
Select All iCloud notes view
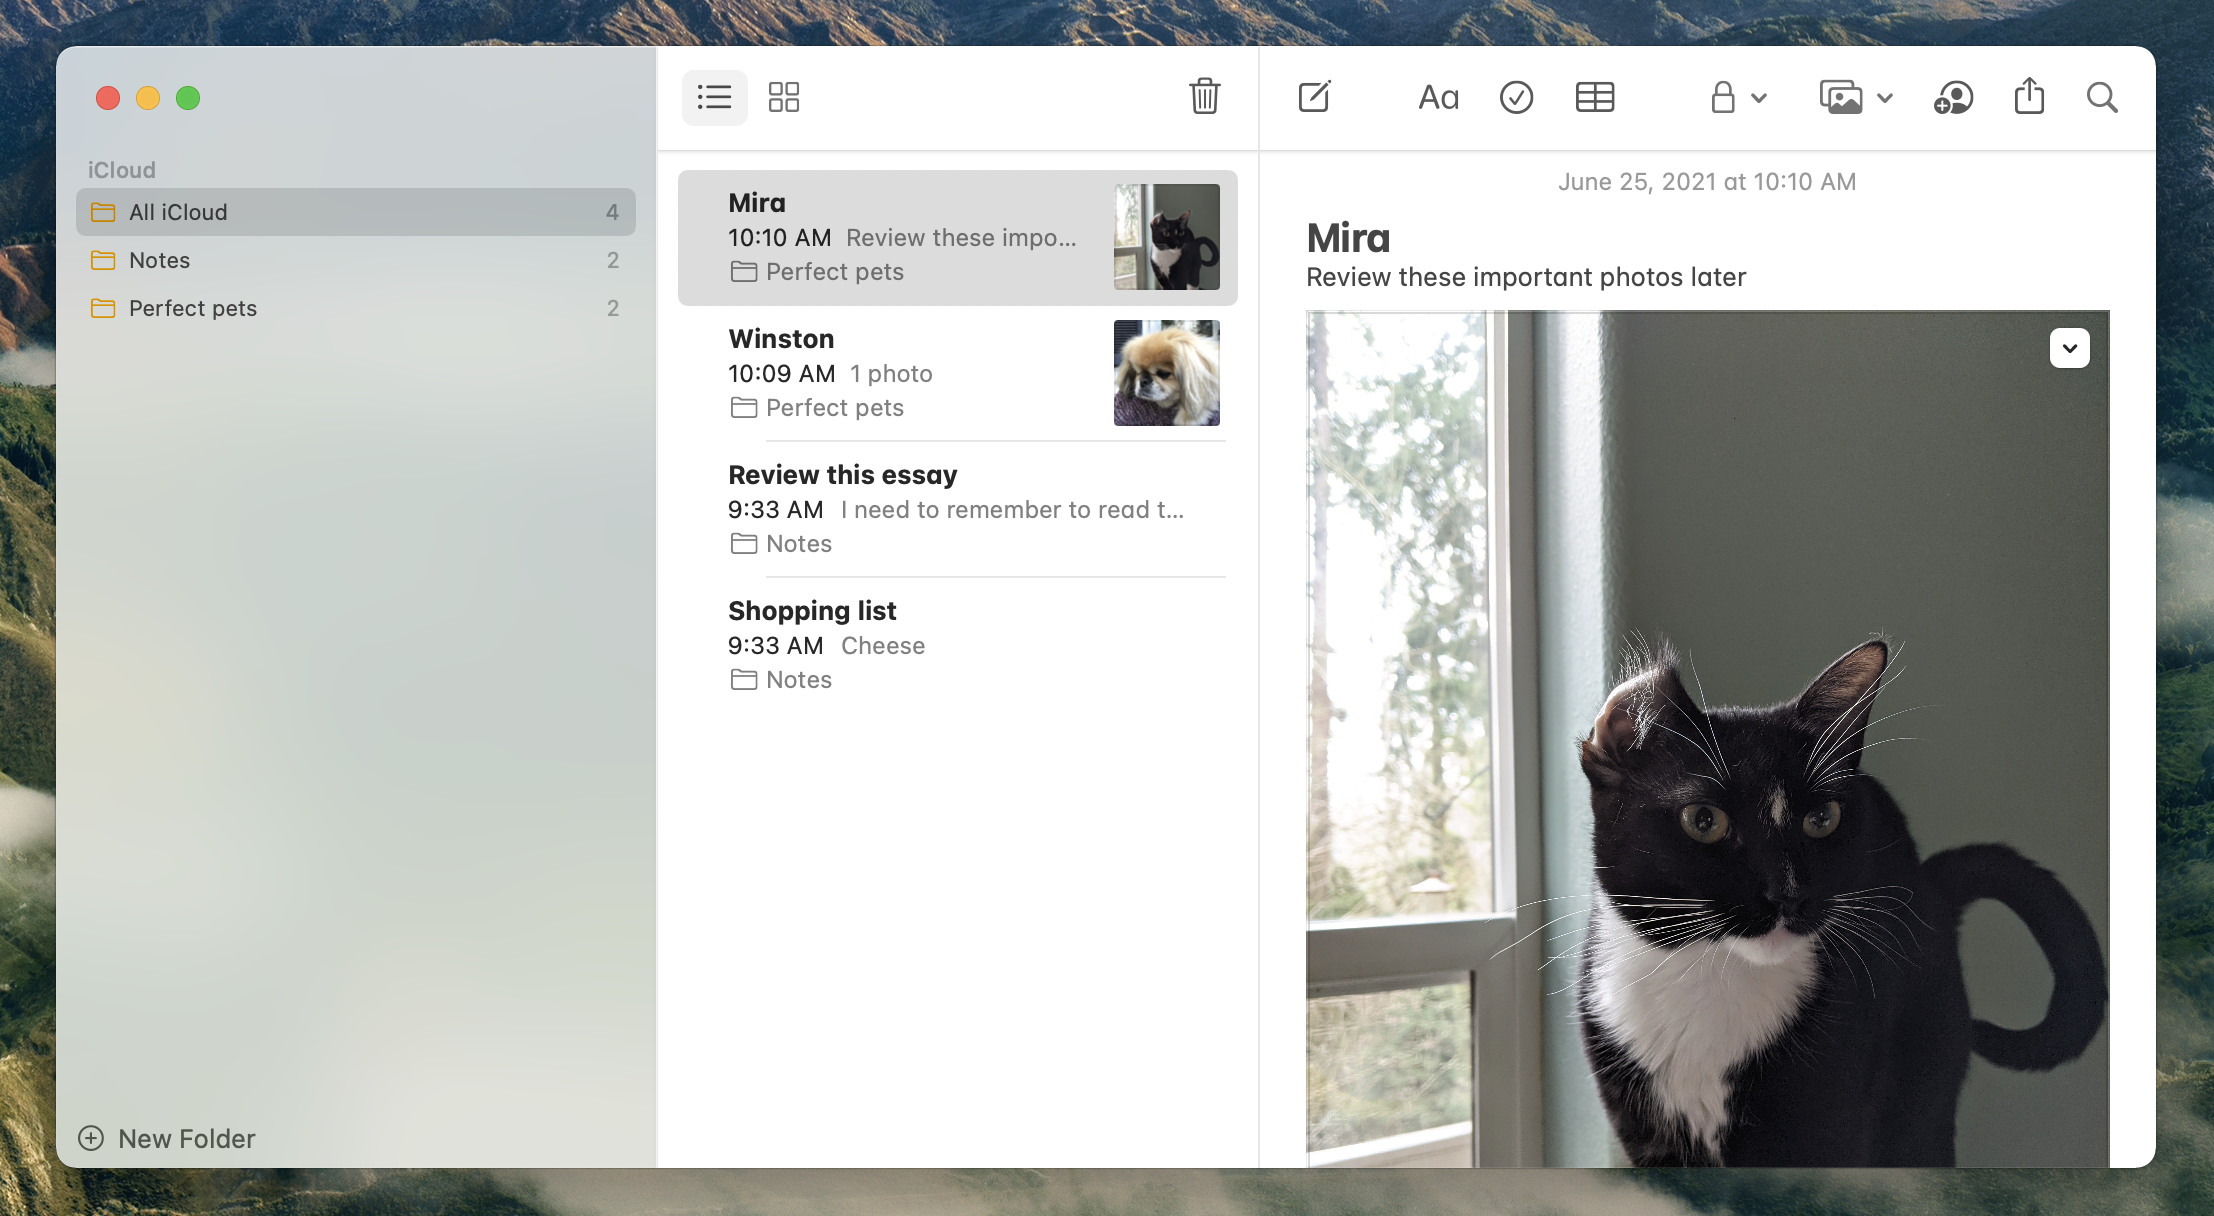pyautogui.click(x=356, y=211)
